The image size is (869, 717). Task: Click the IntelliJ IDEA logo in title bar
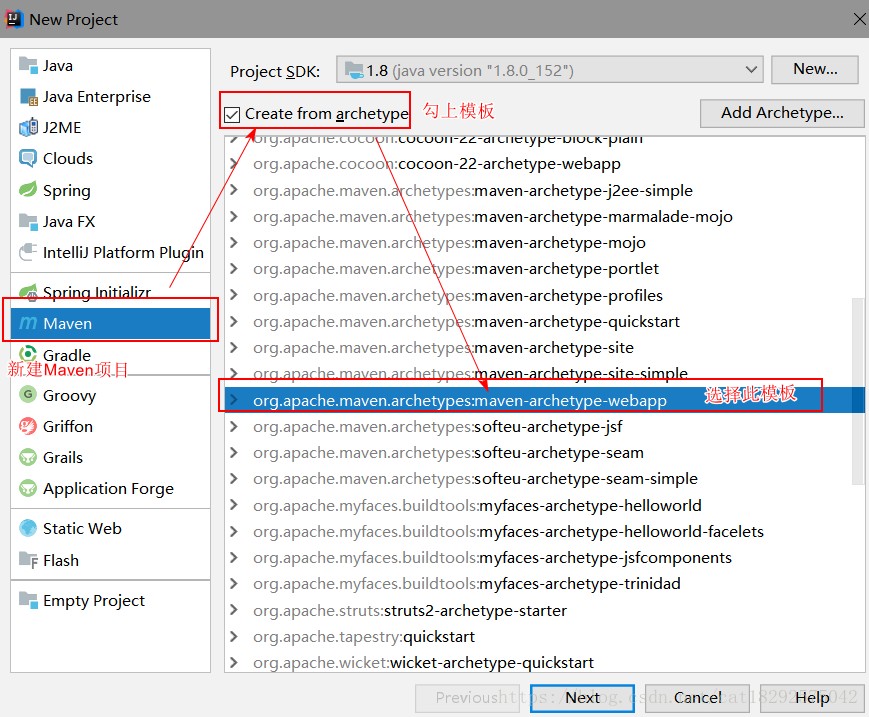(x=13, y=19)
